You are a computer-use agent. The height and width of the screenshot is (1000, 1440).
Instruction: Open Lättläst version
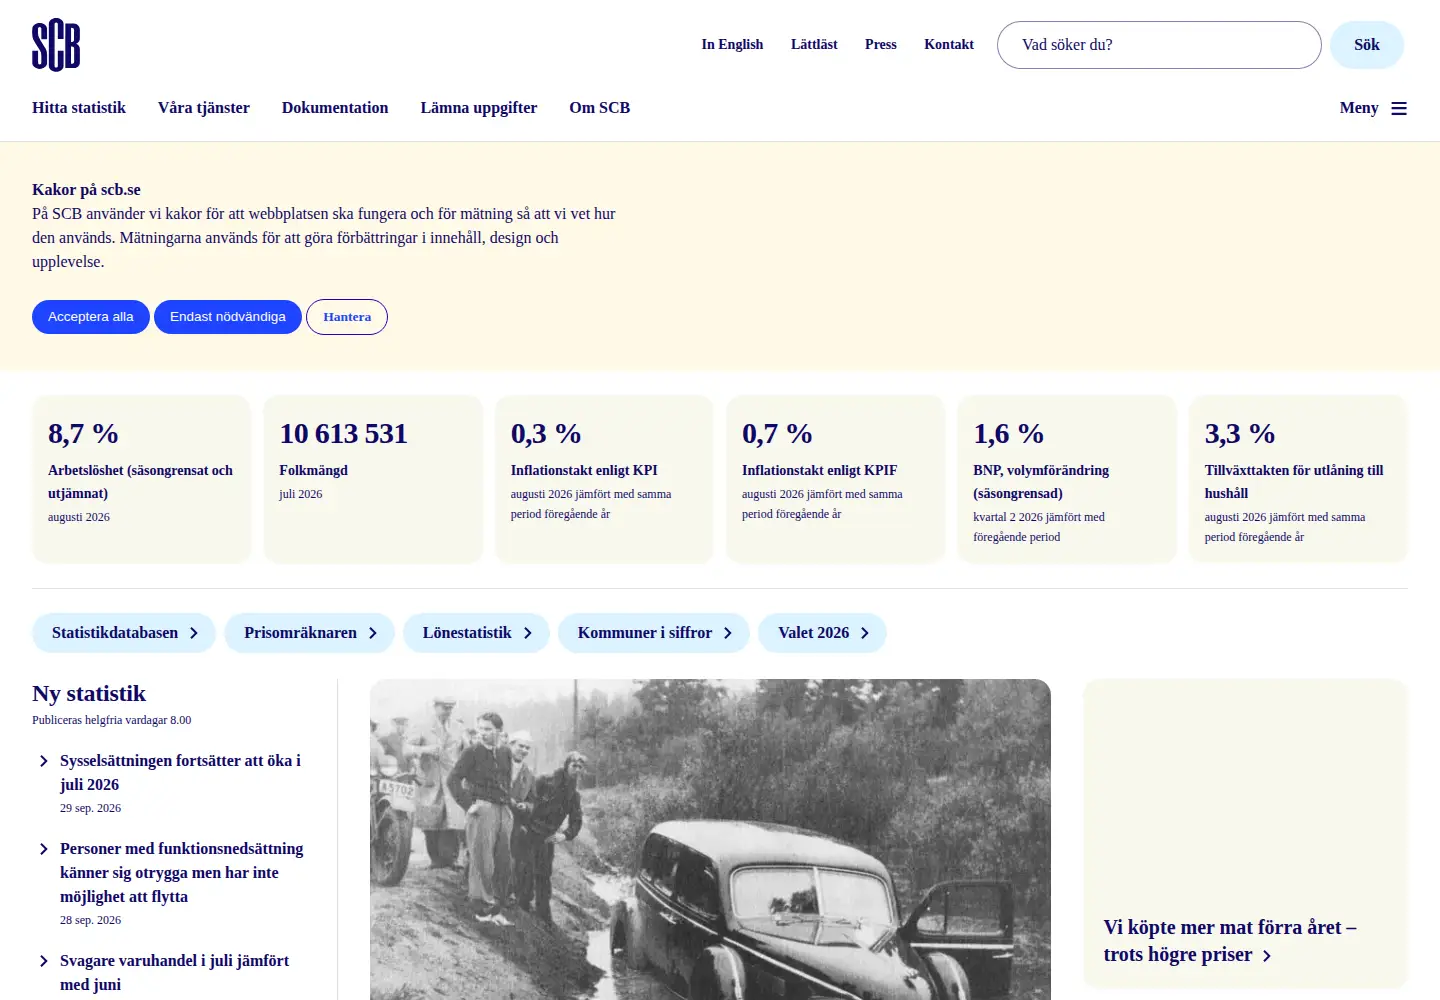[814, 45]
